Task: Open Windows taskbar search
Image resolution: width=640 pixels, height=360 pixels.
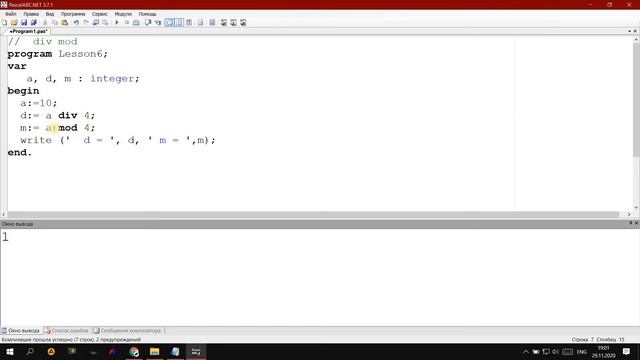Action: (30, 351)
